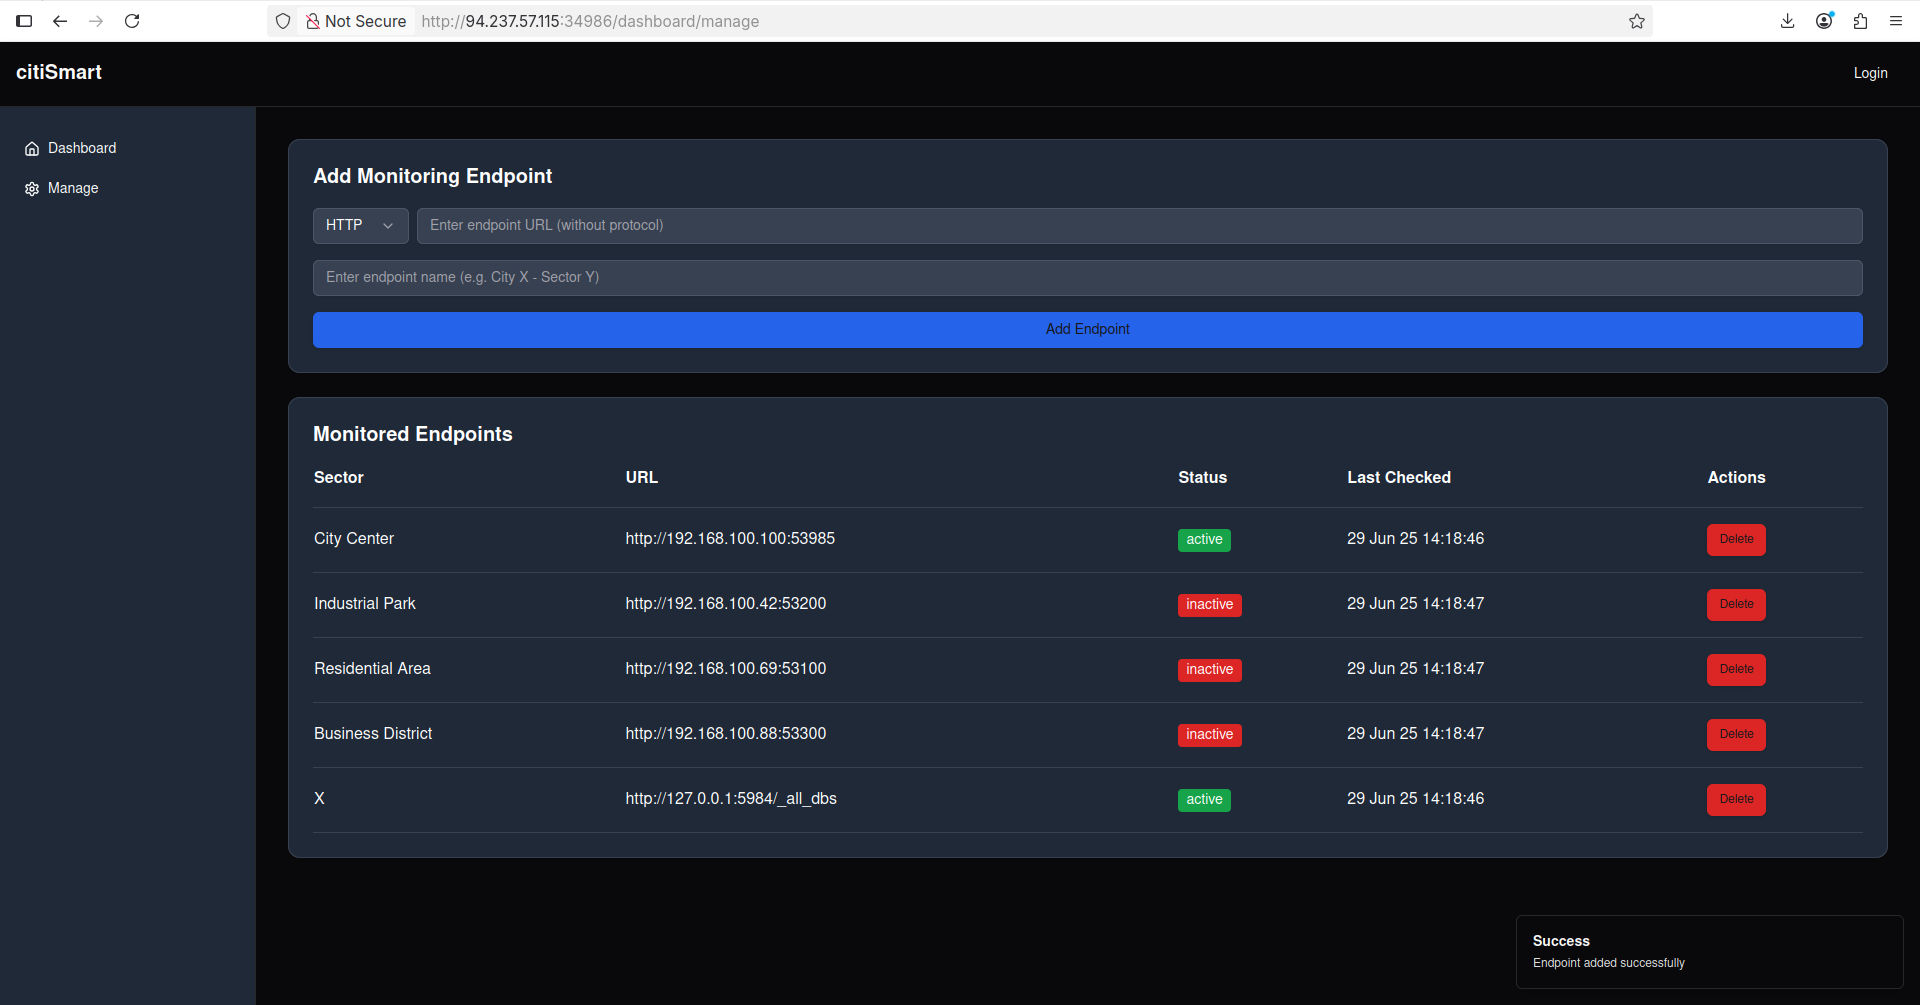1920x1005 pixels.
Task: Click the citiSmart logo
Action: coord(59,72)
